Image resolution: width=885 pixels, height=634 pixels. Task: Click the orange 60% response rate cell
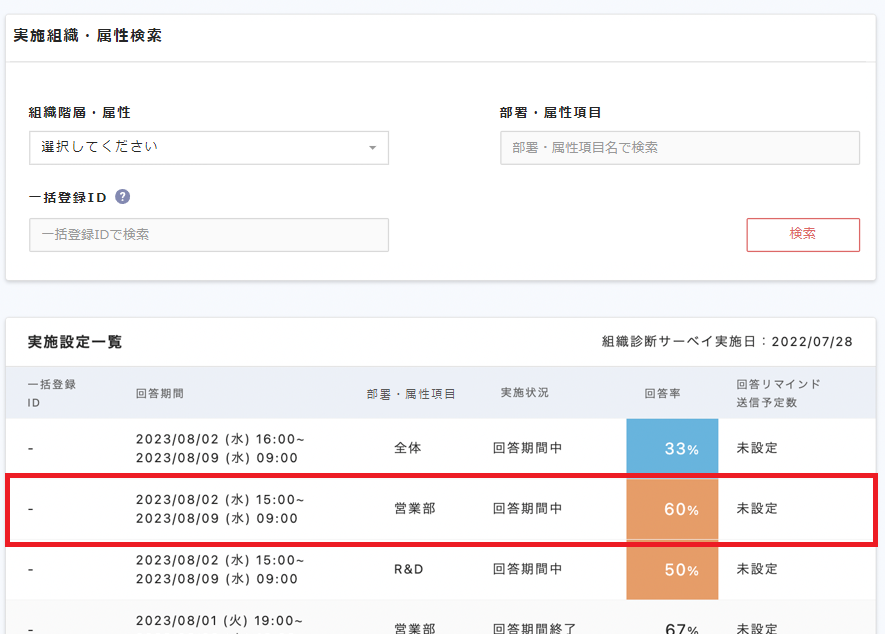pyautogui.click(x=672, y=509)
